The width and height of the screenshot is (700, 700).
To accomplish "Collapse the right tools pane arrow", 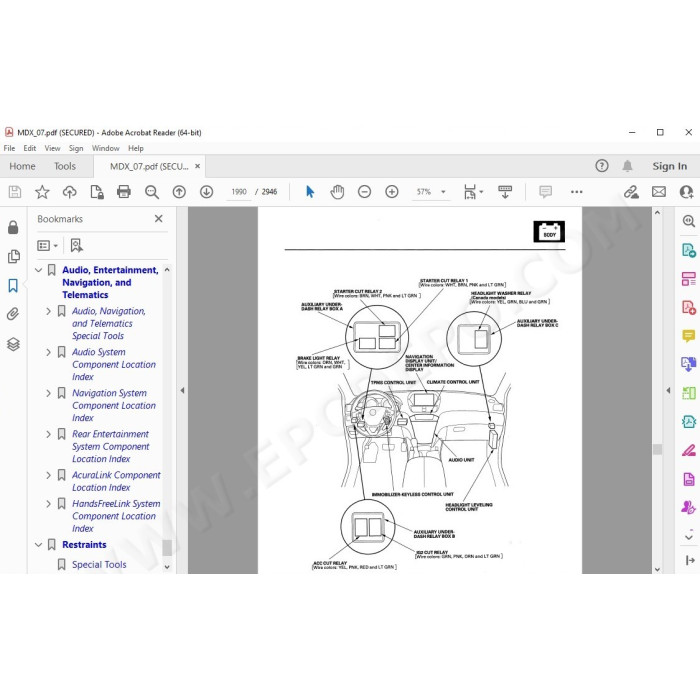I will click(x=668, y=391).
